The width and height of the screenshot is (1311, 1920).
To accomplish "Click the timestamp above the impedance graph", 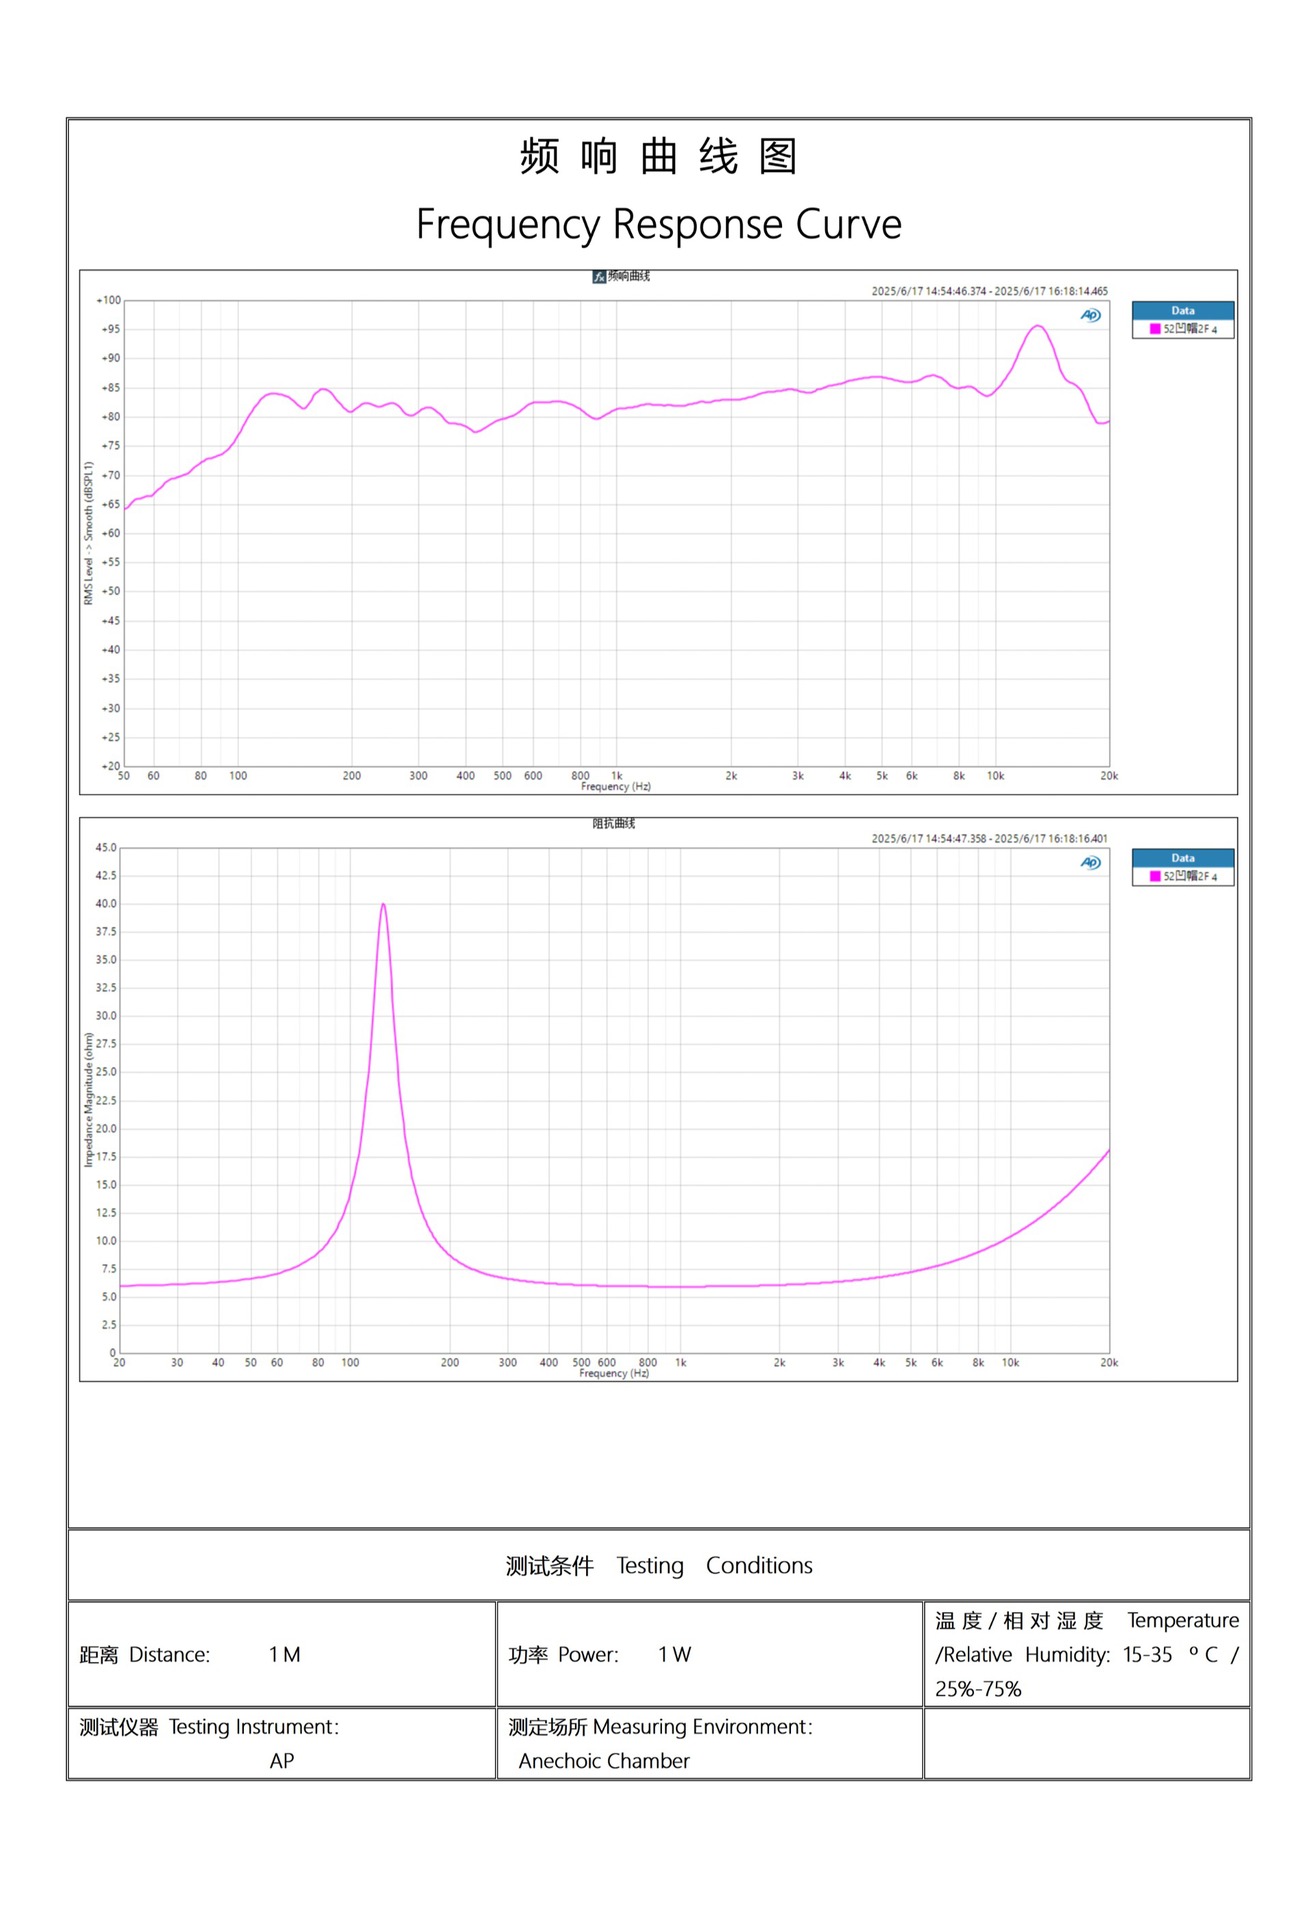I will click(989, 839).
